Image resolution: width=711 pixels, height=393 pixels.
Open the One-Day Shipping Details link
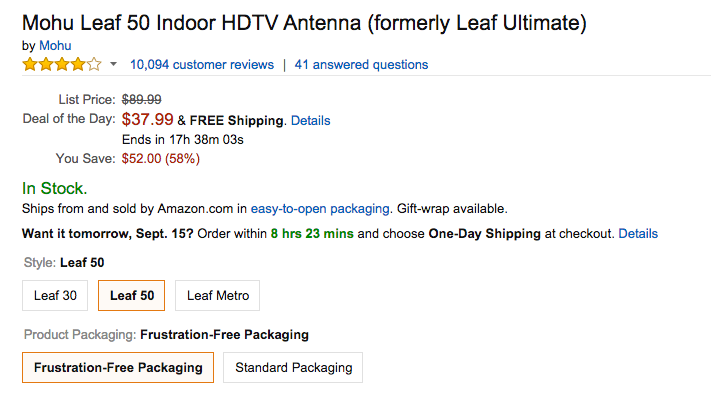coord(638,233)
